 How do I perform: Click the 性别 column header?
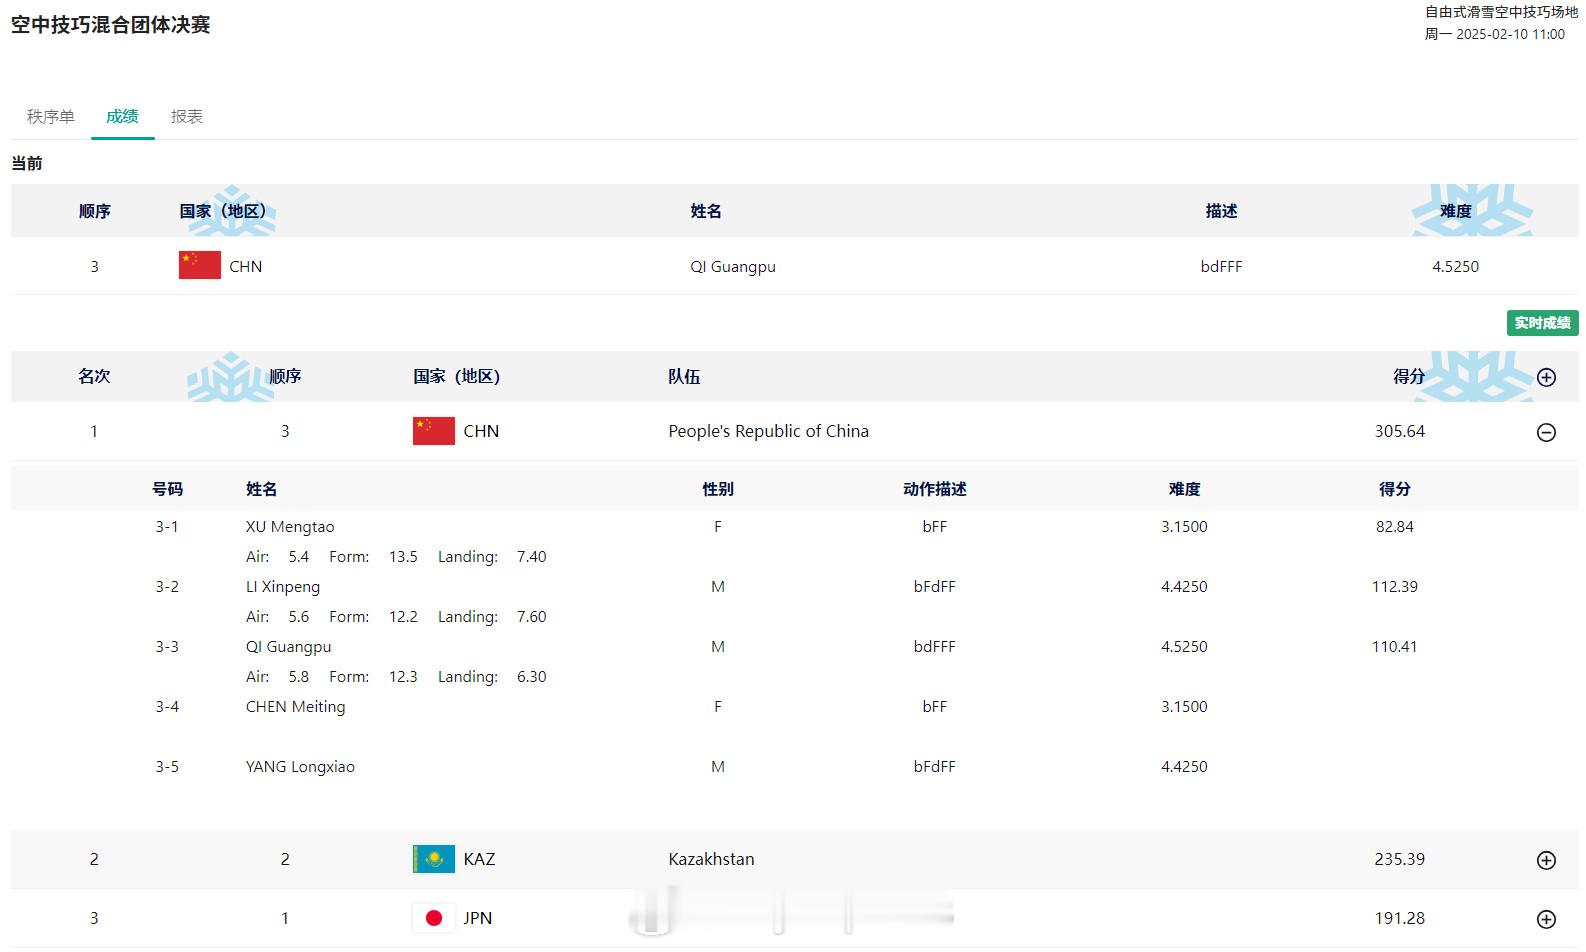click(717, 489)
